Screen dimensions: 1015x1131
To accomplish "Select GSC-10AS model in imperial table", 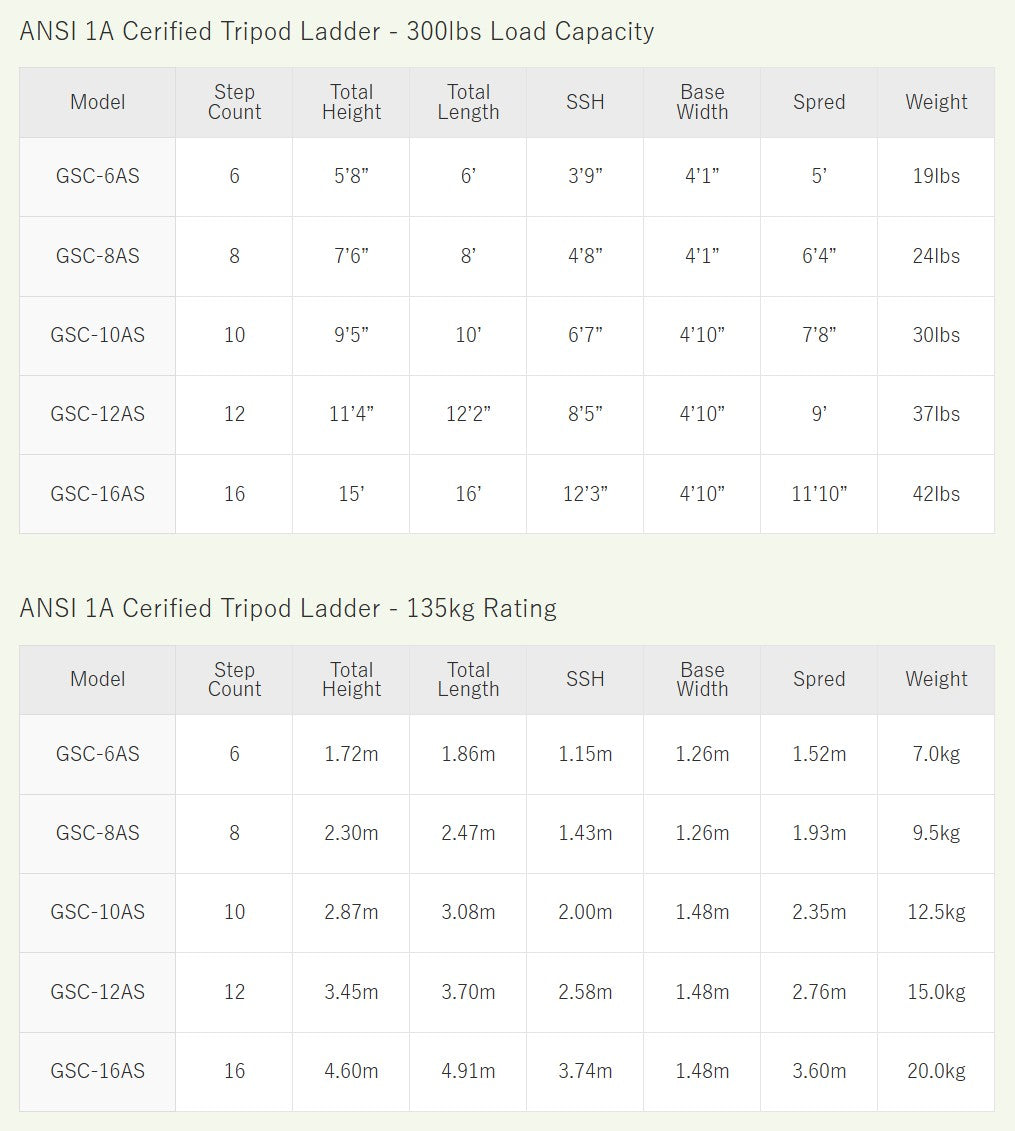I will tap(97, 335).
